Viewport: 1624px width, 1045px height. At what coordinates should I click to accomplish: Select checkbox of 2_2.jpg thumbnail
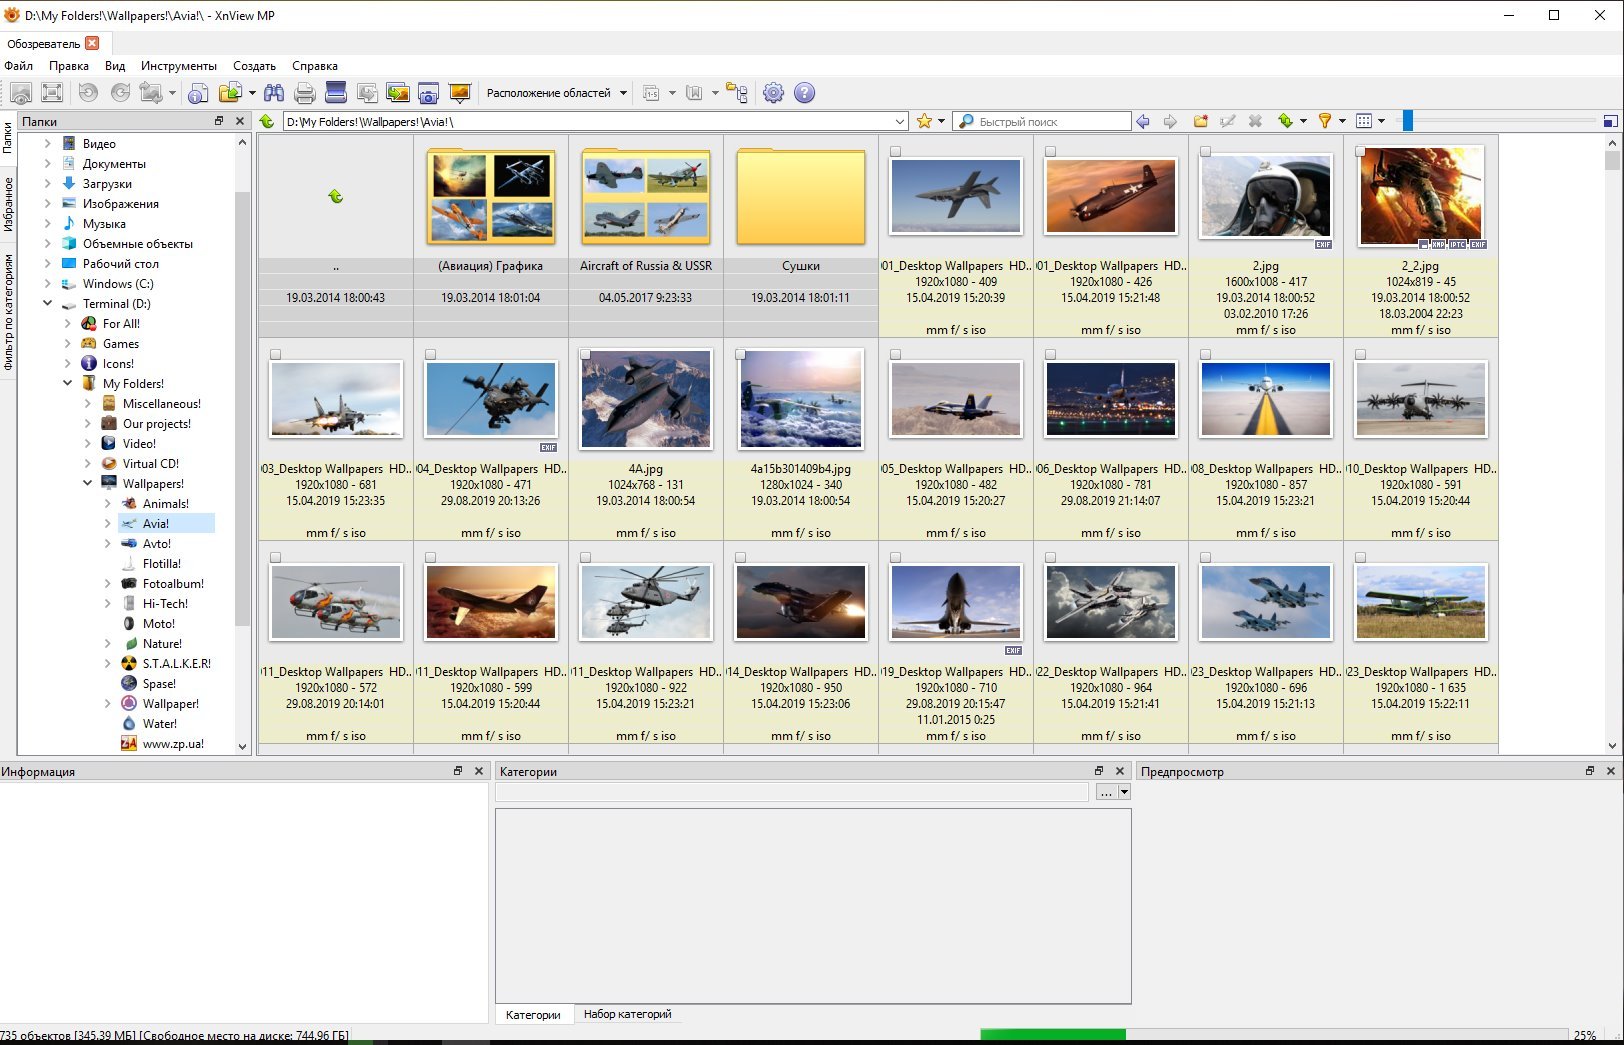click(1361, 152)
